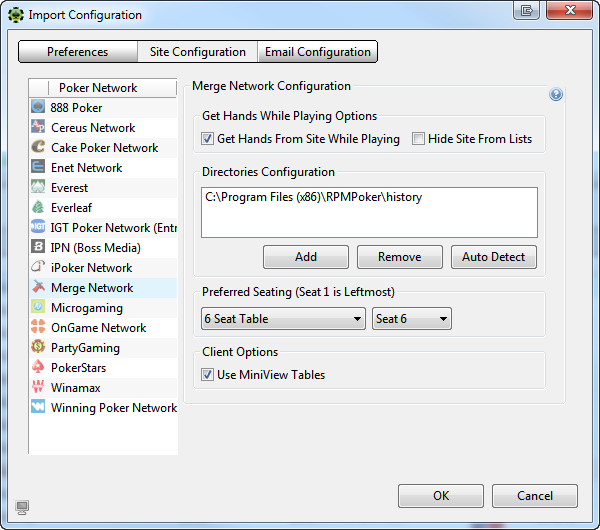
Task: Select the RPMPoker history directory entry
Action: point(313,197)
